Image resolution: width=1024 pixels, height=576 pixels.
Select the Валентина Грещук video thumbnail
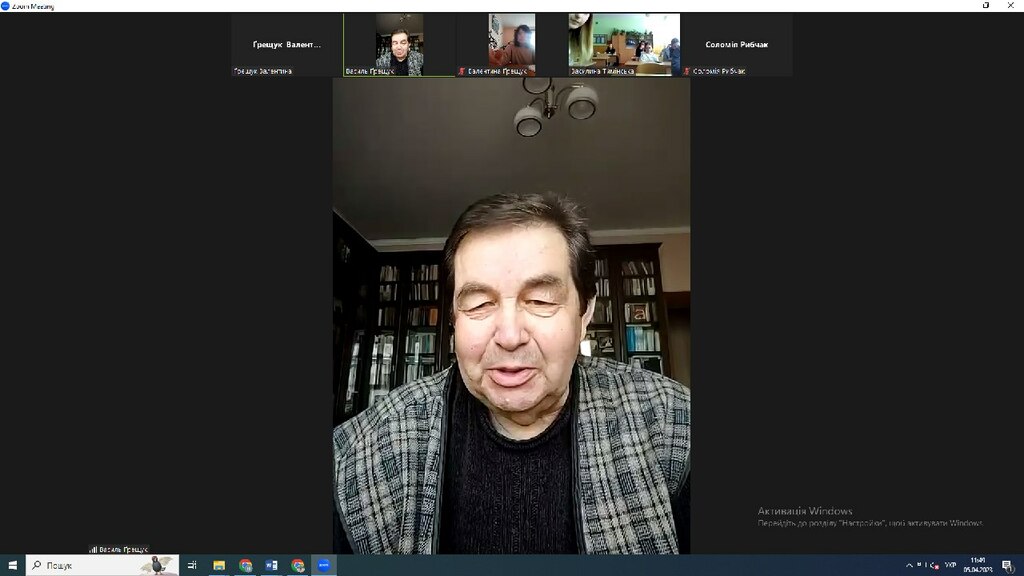[x=511, y=44]
